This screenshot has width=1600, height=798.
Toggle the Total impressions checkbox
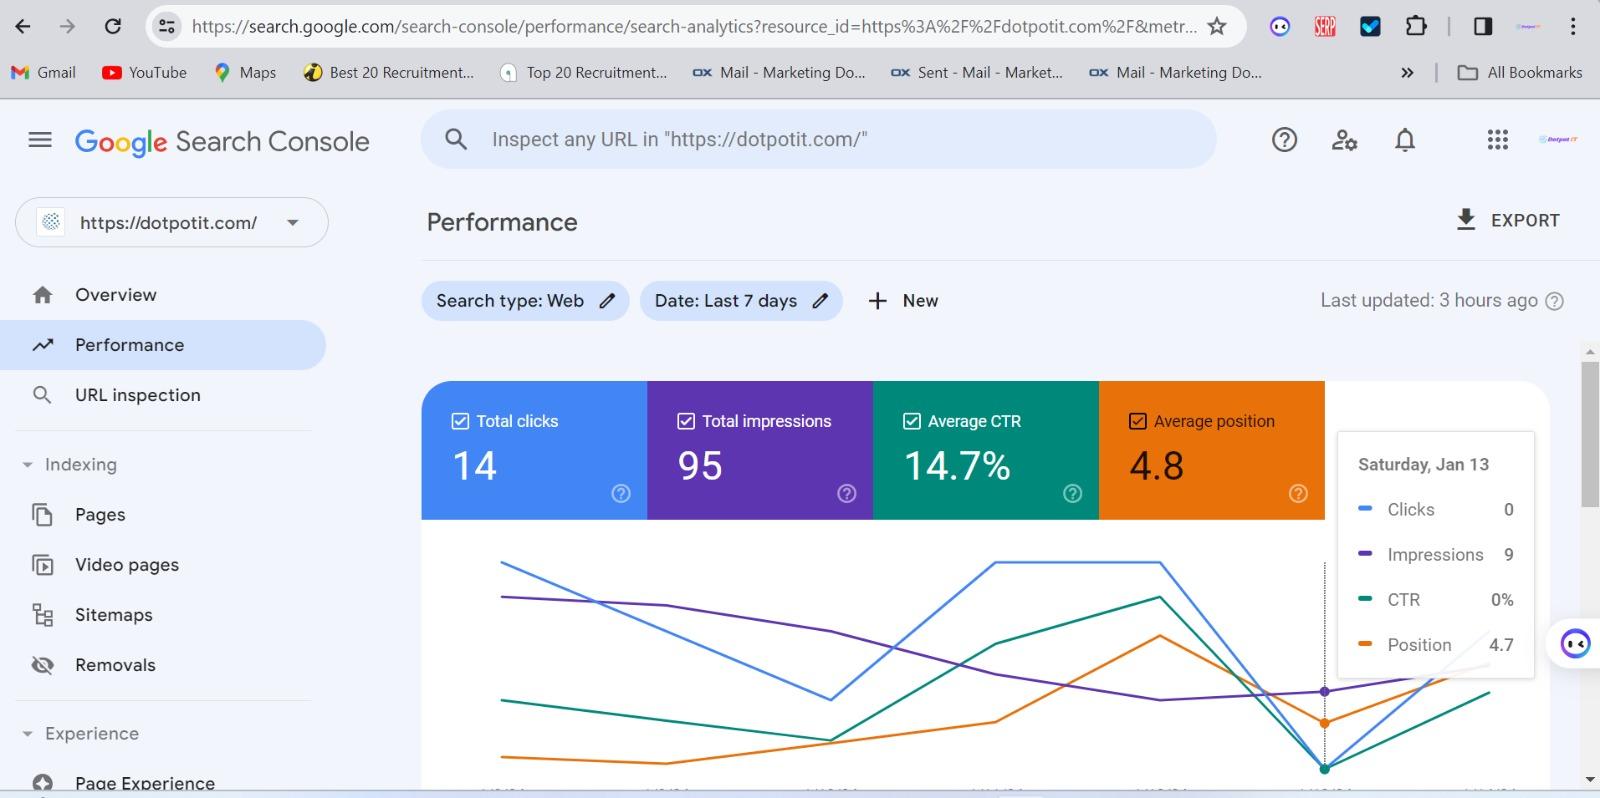(686, 421)
